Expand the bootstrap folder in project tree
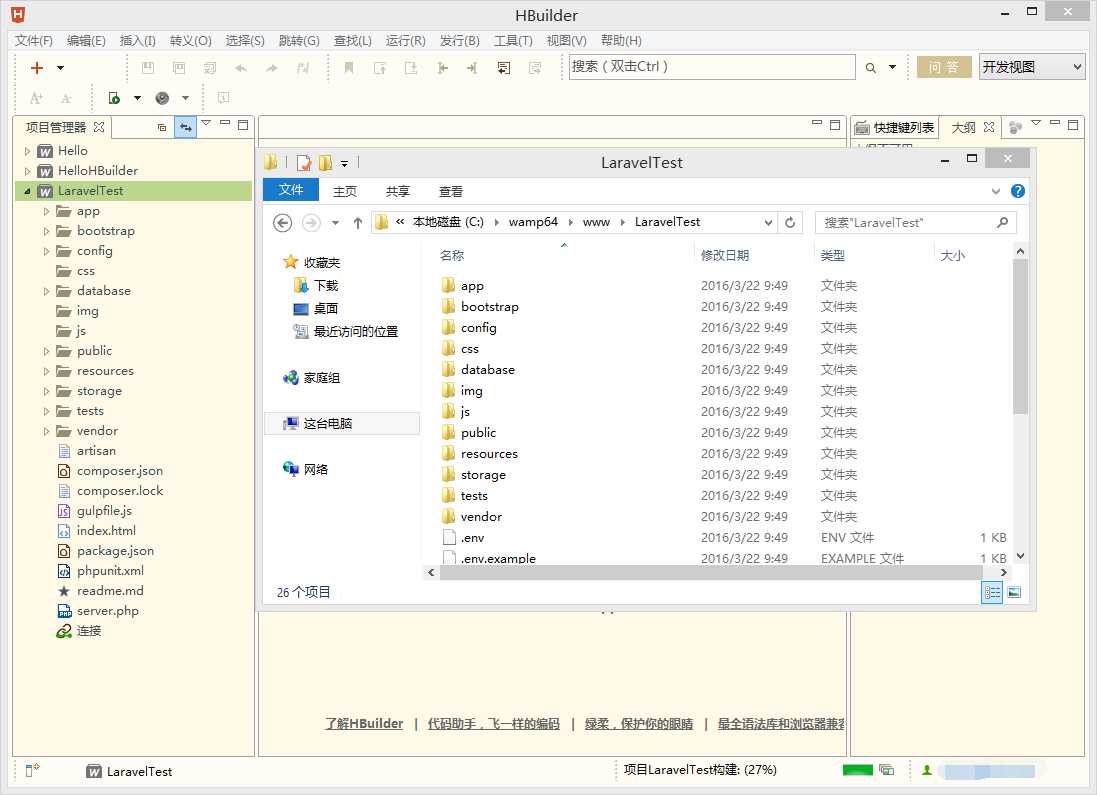1097x795 pixels. (x=46, y=231)
